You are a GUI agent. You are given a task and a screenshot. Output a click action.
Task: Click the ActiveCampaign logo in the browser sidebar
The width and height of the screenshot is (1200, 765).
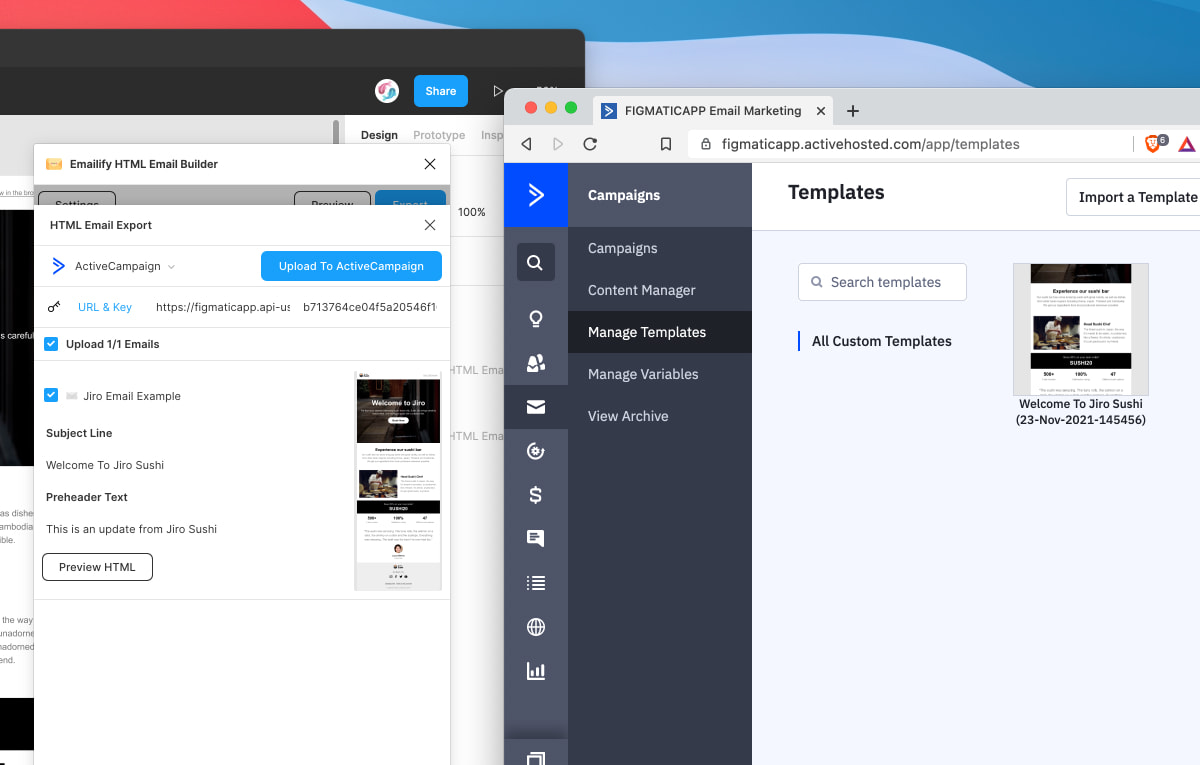point(536,195)
